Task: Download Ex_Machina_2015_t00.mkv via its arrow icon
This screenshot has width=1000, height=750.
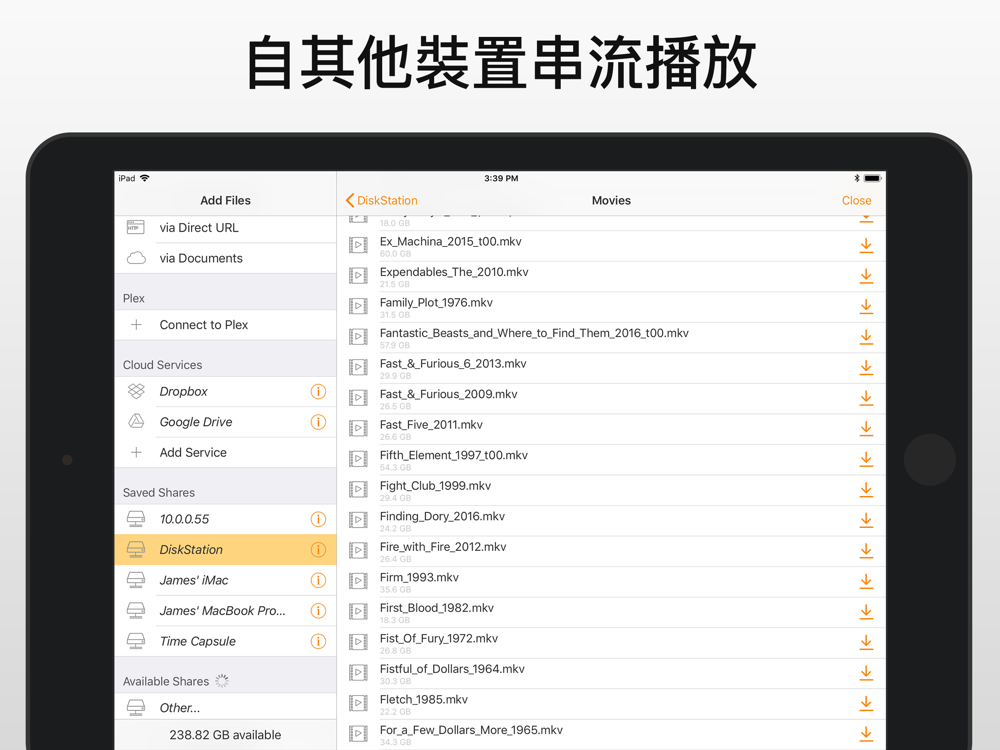Action: coord(866,246)
